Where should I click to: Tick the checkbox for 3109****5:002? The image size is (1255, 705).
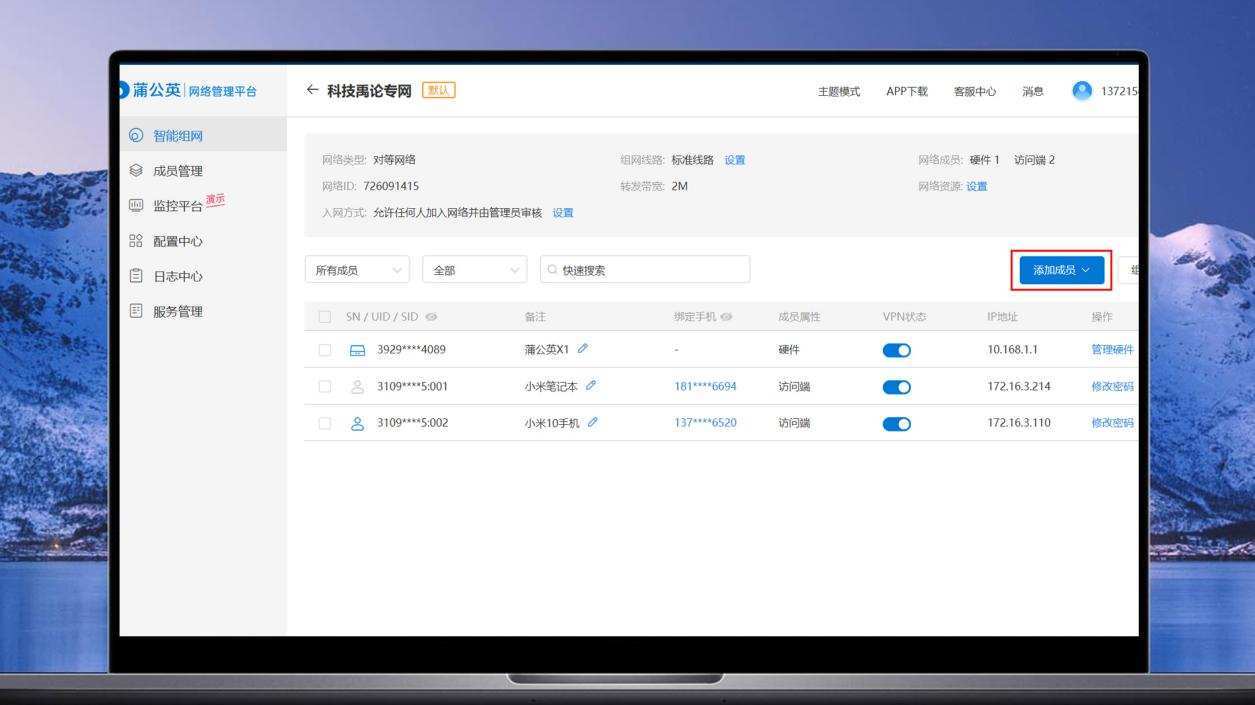[324, 423]
